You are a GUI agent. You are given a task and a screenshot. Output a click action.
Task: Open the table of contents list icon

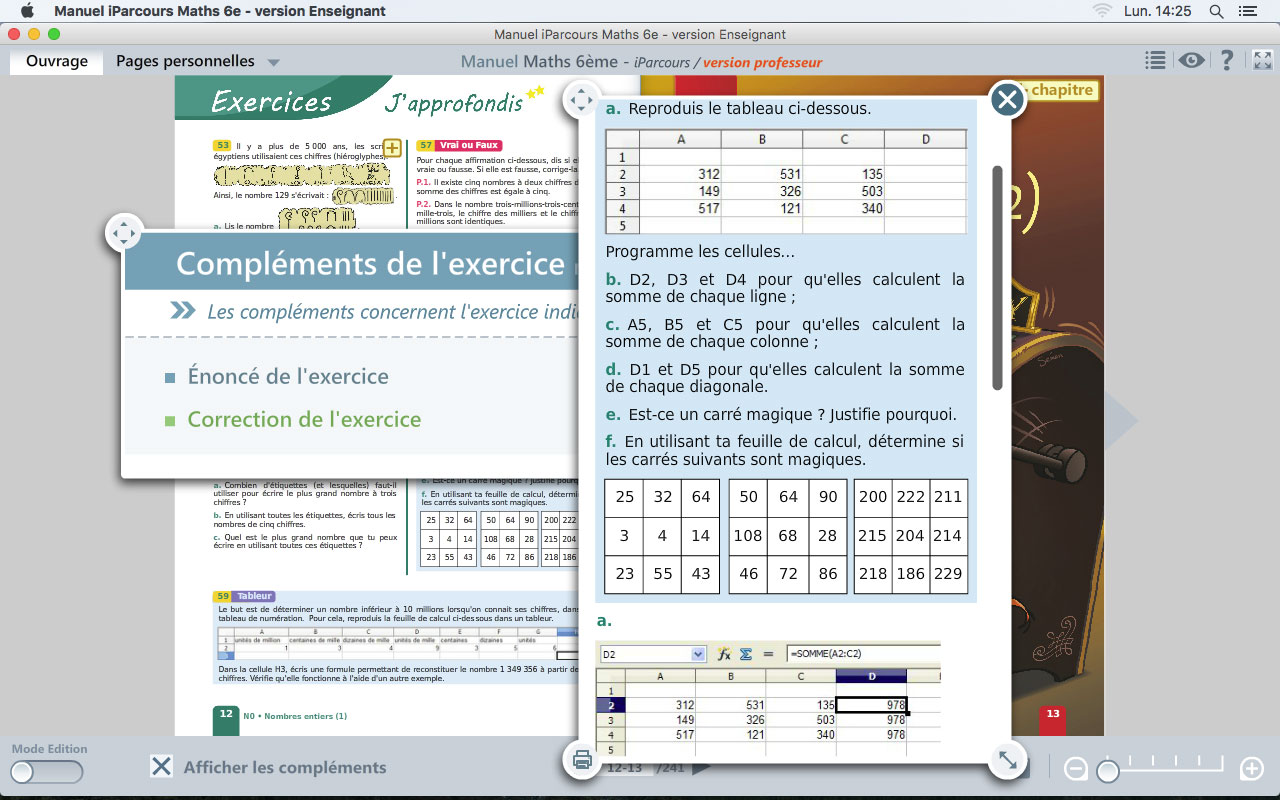[1155, 61]
